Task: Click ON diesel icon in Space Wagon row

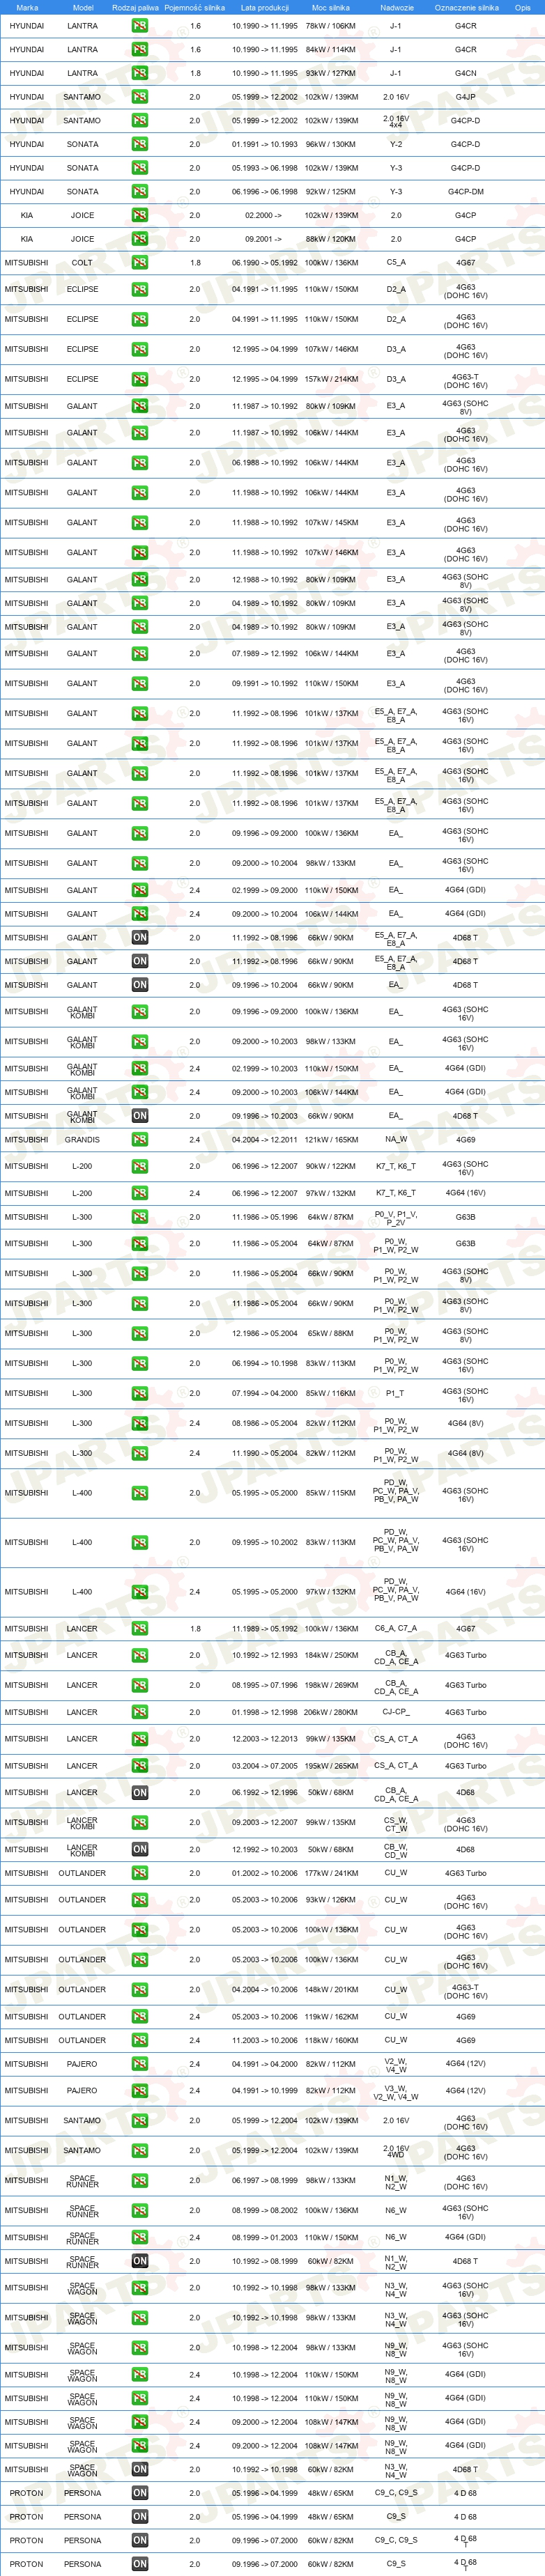Action: [140, 2469]
